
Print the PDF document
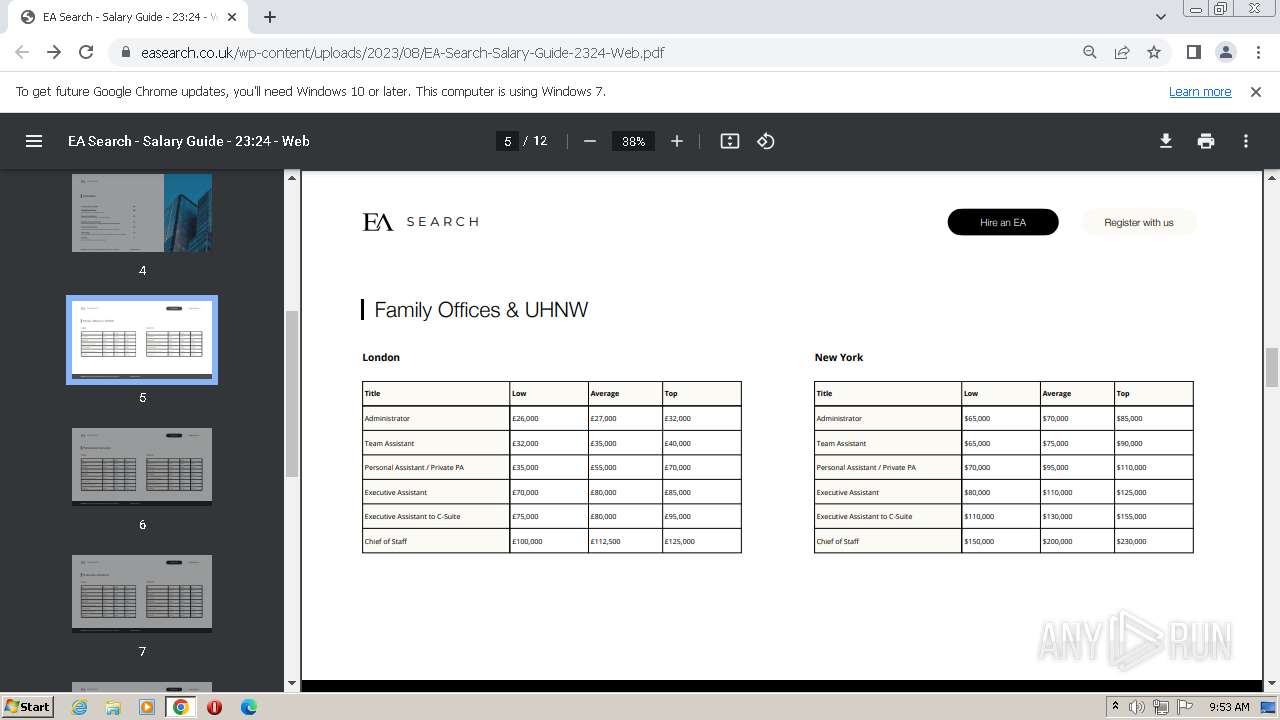click(x=1206, y=141)
